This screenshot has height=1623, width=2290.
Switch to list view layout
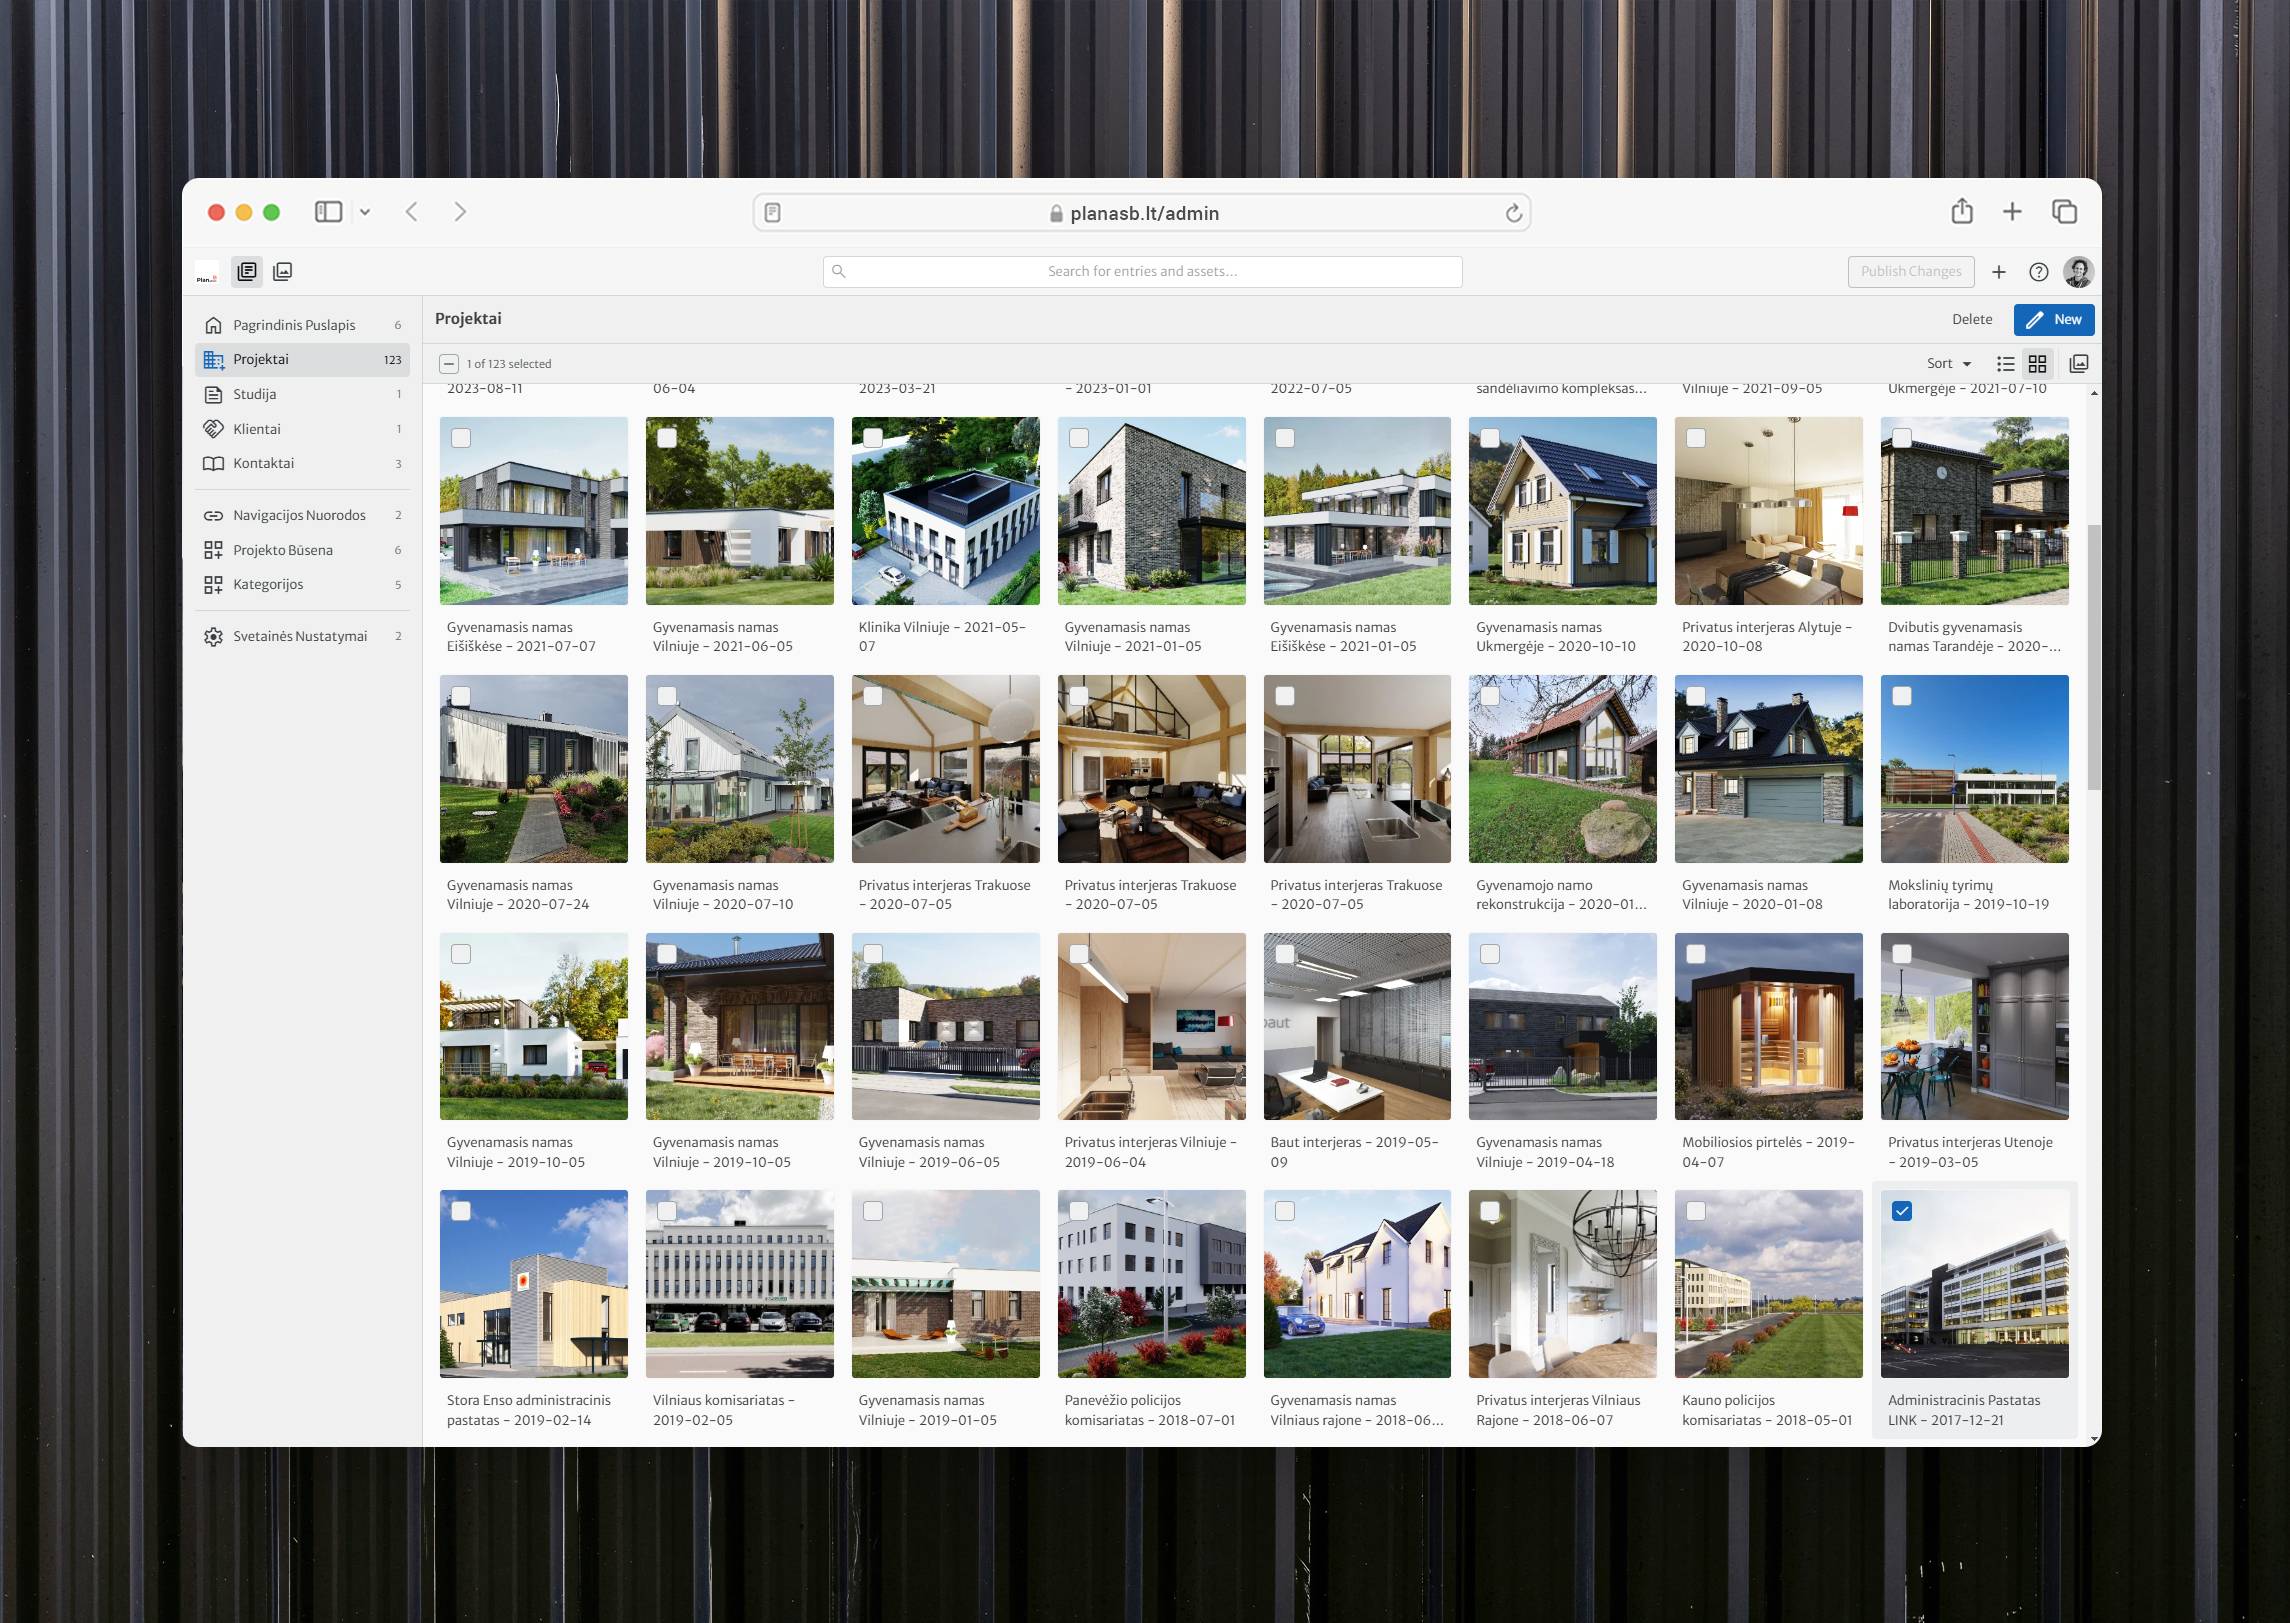(x=2005, y=363)
